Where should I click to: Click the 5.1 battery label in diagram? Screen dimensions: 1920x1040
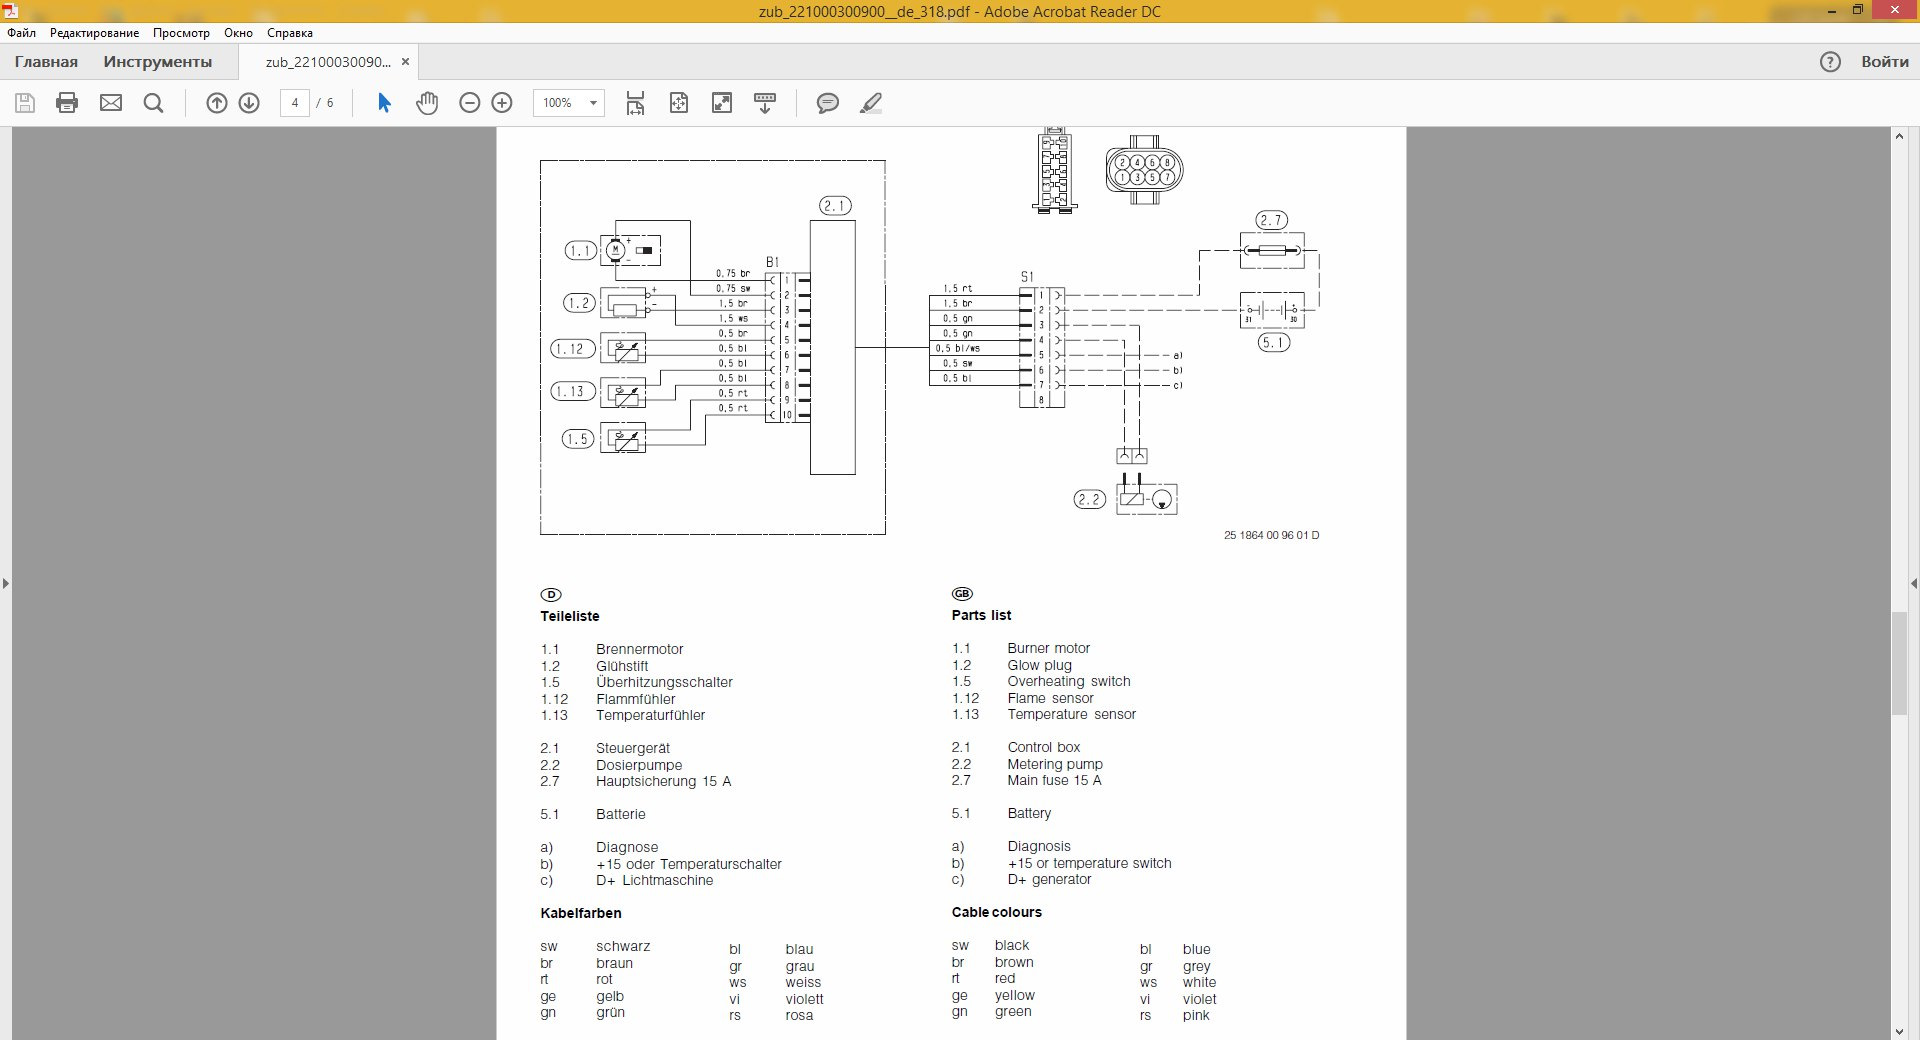(x=1273, y=342)
